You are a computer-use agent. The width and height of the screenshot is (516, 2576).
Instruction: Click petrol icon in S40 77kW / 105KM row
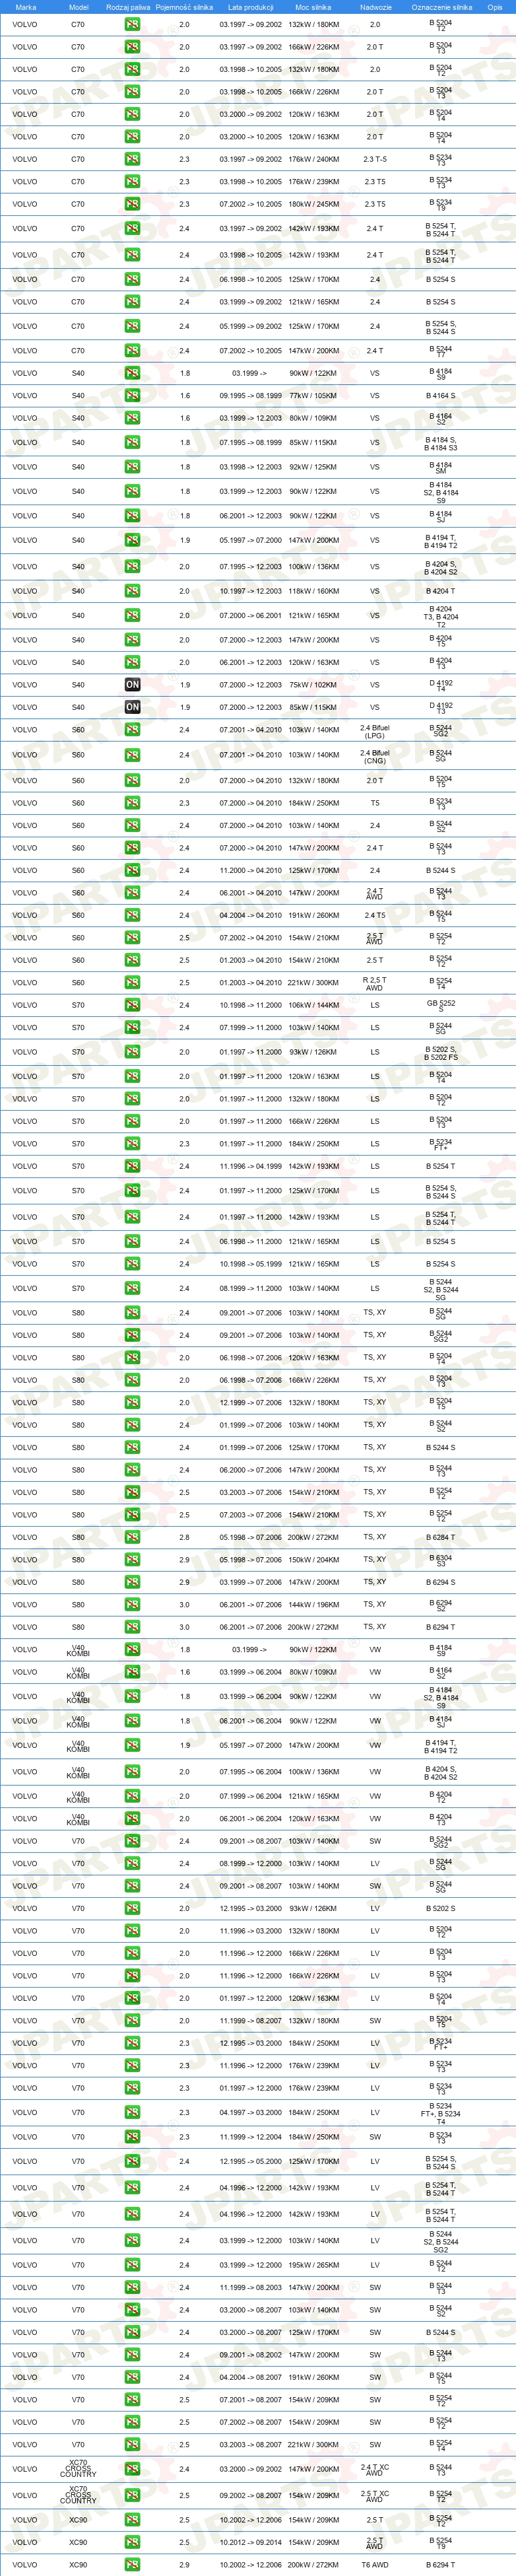132,396
